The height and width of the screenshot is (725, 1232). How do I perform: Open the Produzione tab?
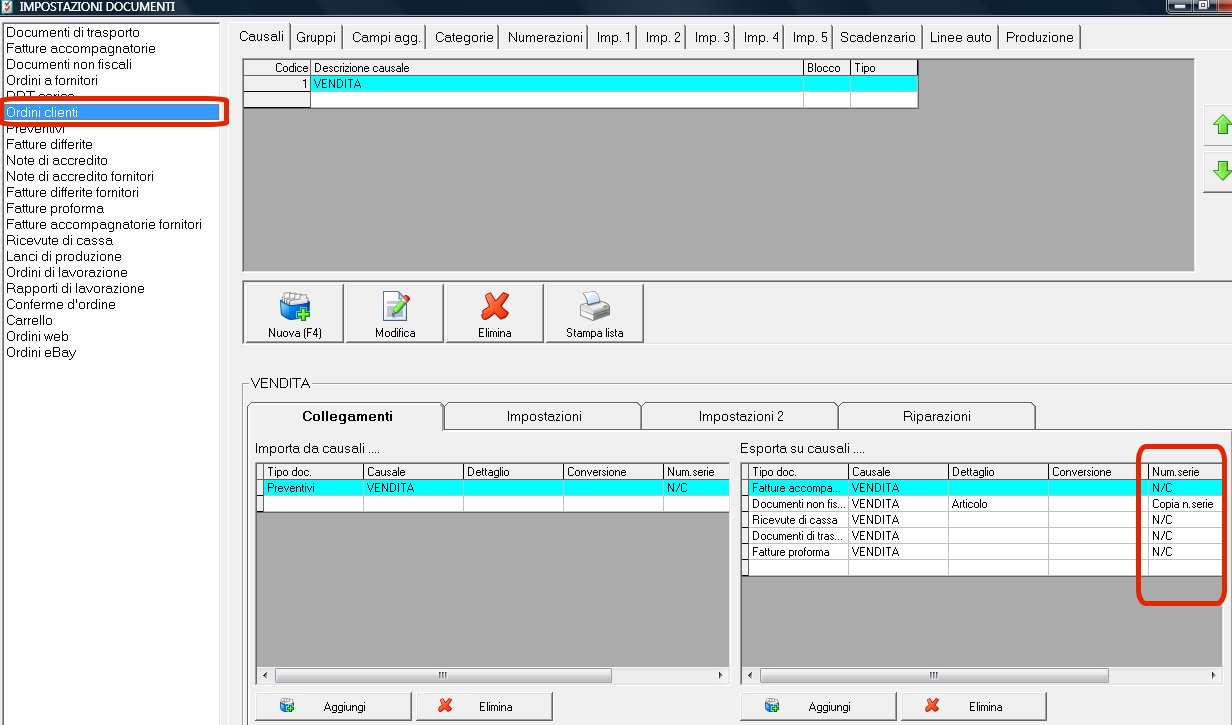[1040, 37]
